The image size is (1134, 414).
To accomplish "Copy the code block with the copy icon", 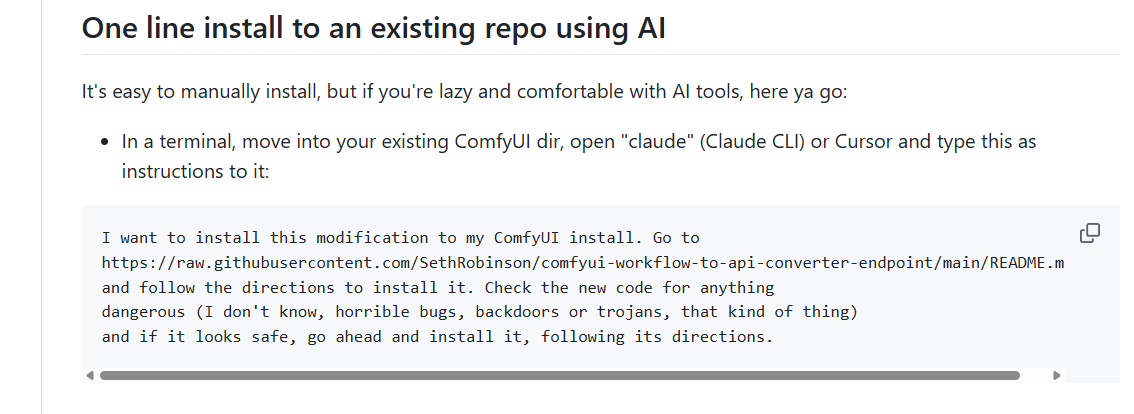I will (x=1089, y=233).
